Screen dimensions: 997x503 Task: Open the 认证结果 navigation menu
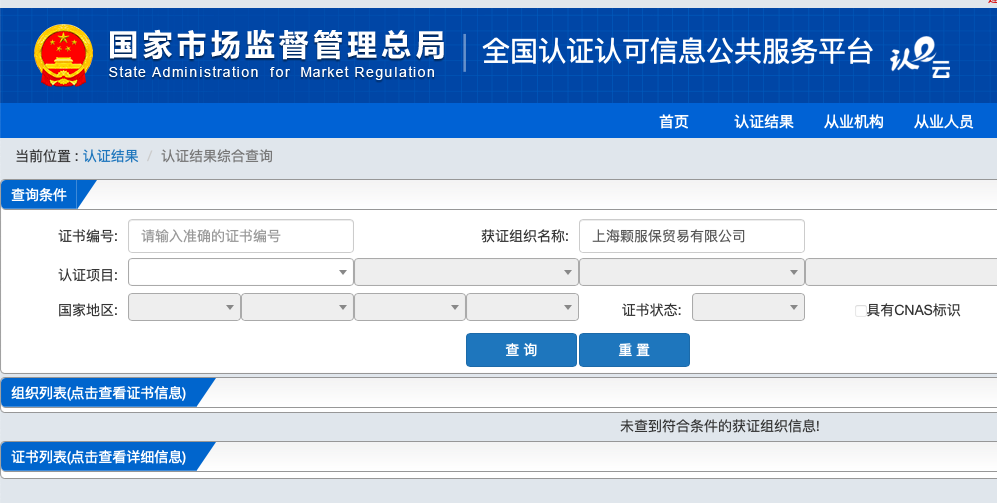(764, 121)
